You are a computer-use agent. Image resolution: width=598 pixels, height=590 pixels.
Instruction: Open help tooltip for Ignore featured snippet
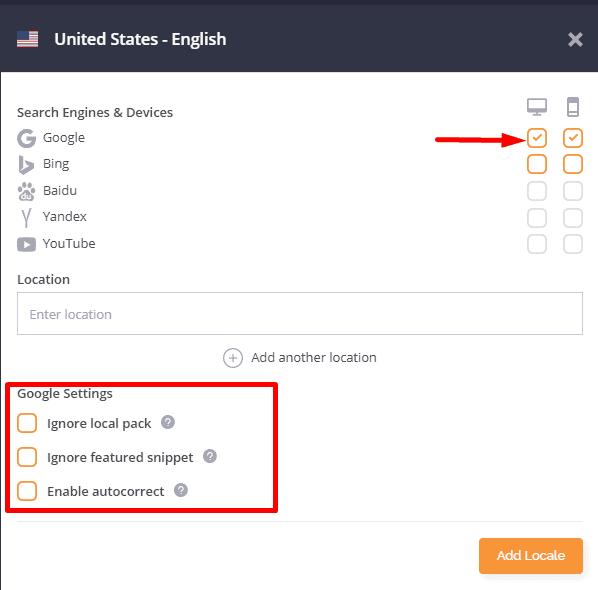pyautogui.click(x=210, y=456)
